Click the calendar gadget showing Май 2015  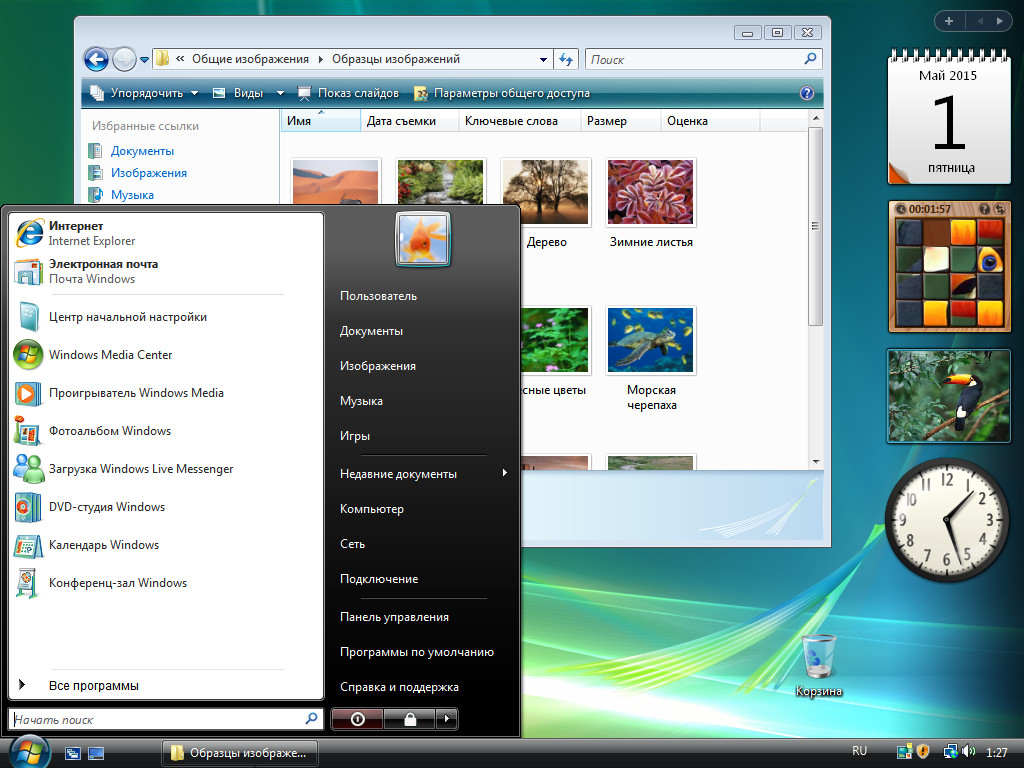(949, 118)
